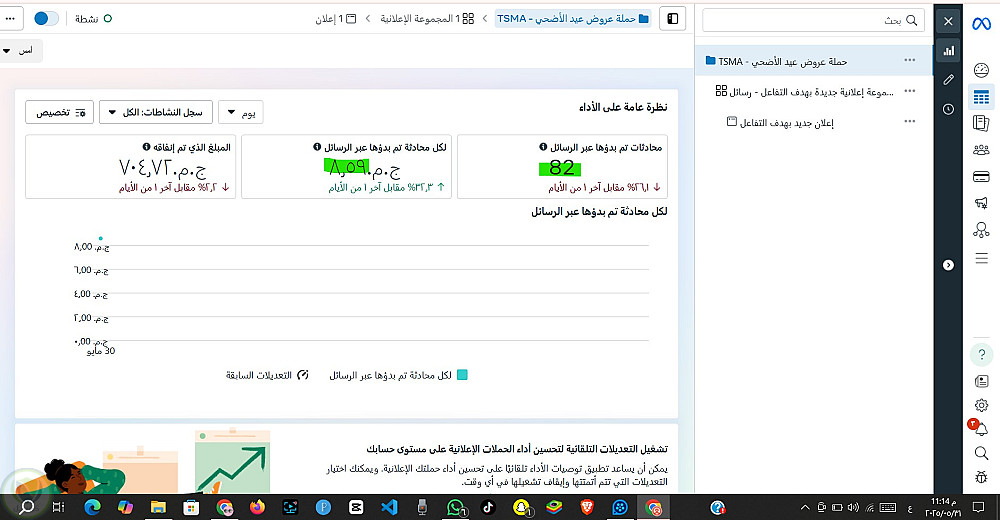Click the previous edits التعديلات السابقة icon
1000x520 pixels.
(x=303, y=375)
